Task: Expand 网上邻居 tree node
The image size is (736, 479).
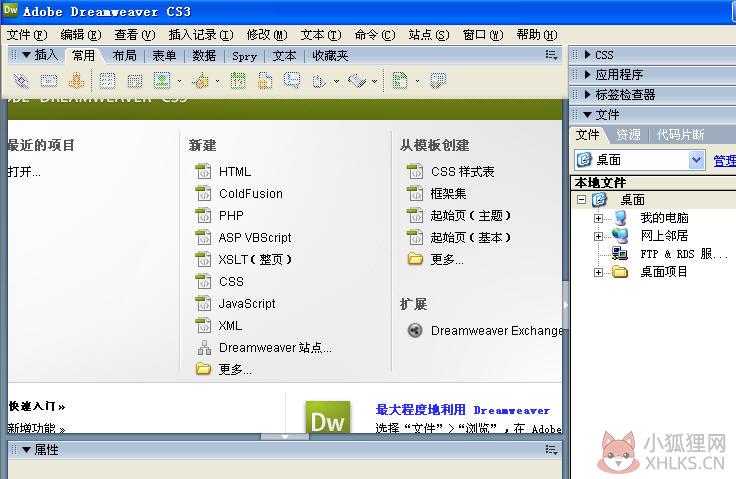Action: tap(598, 236)
